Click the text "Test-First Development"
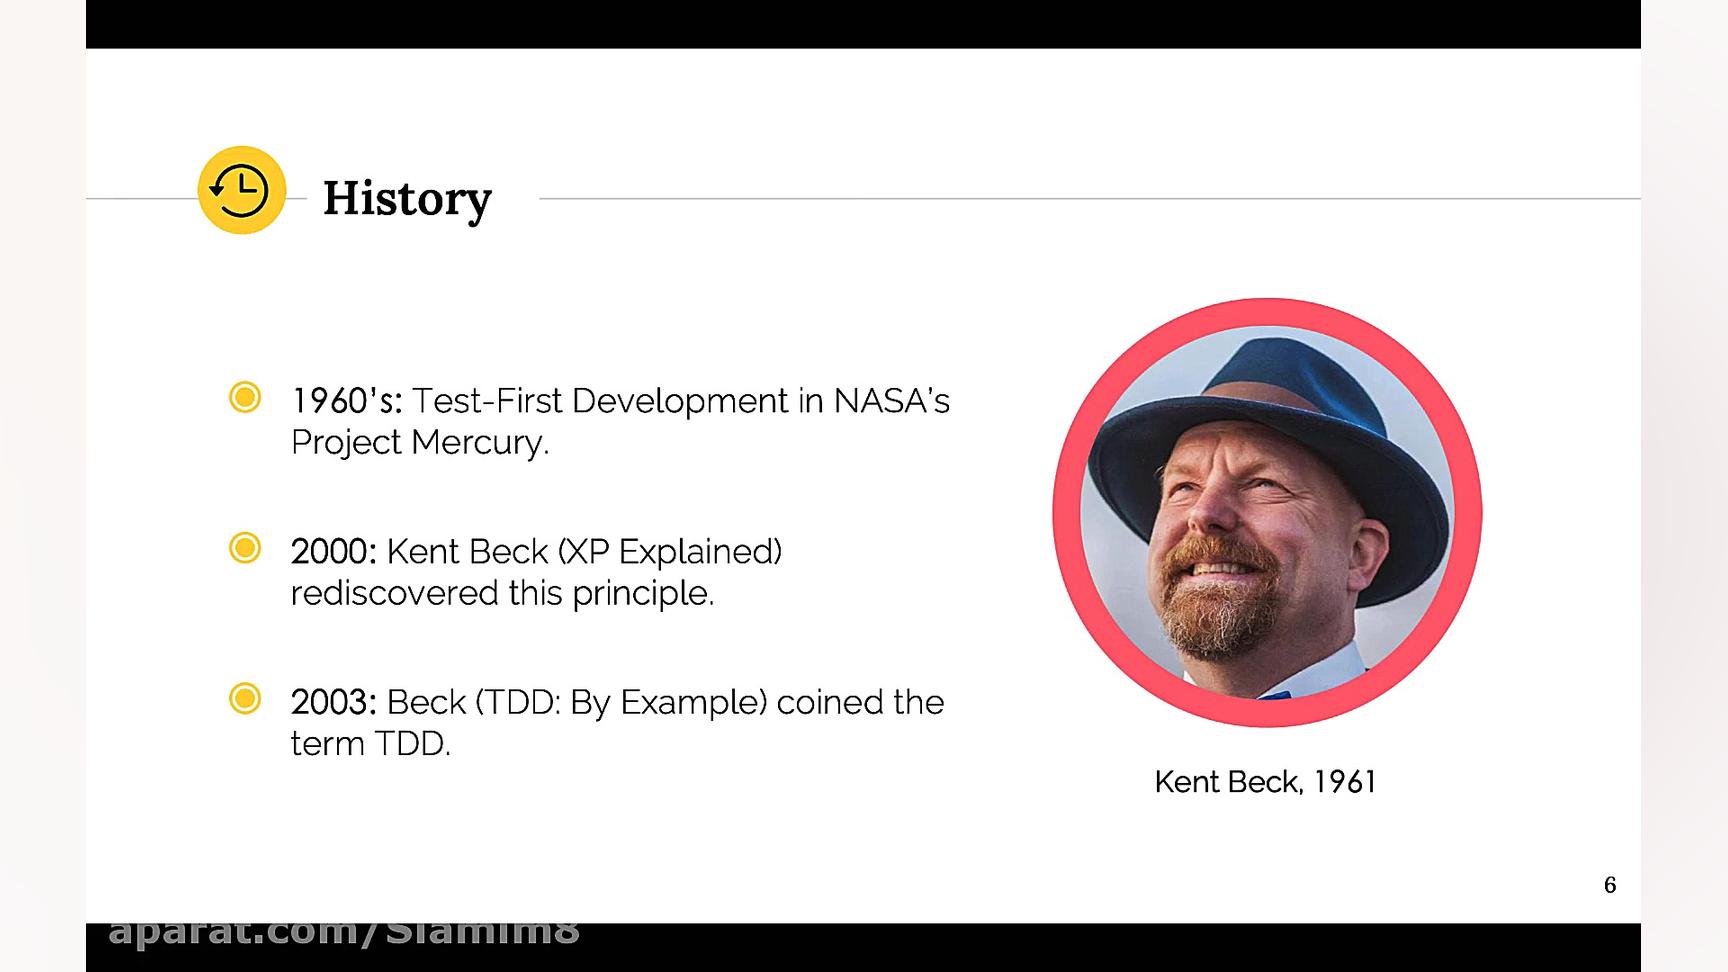The image size is (1728, 972). pos(600,401)
